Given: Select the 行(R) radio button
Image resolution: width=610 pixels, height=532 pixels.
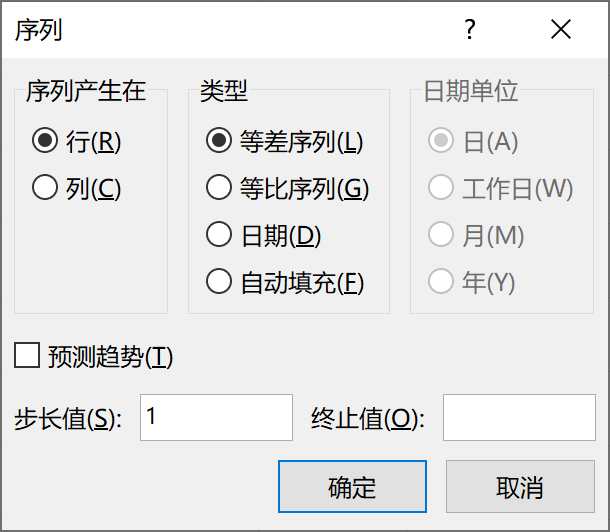Looking at the screenshot, I should click(x=44, y=141).
